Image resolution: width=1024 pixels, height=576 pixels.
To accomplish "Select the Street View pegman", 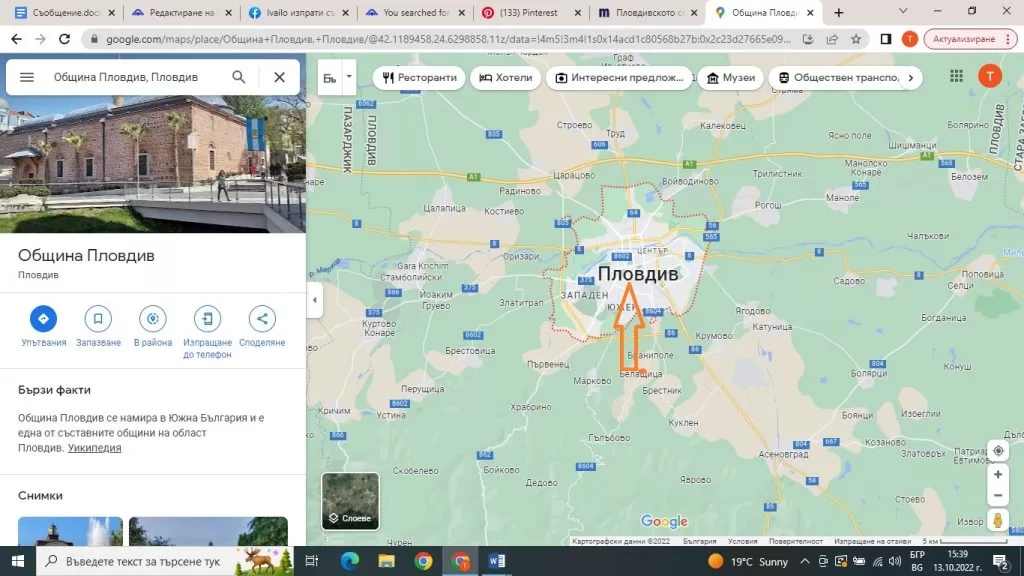I will pyautogui.click(x=998, y=520).
